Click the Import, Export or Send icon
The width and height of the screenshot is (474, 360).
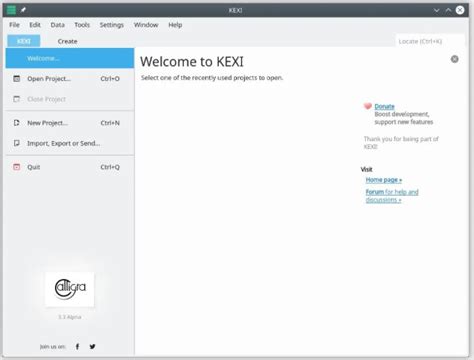[x=16, y=143]
